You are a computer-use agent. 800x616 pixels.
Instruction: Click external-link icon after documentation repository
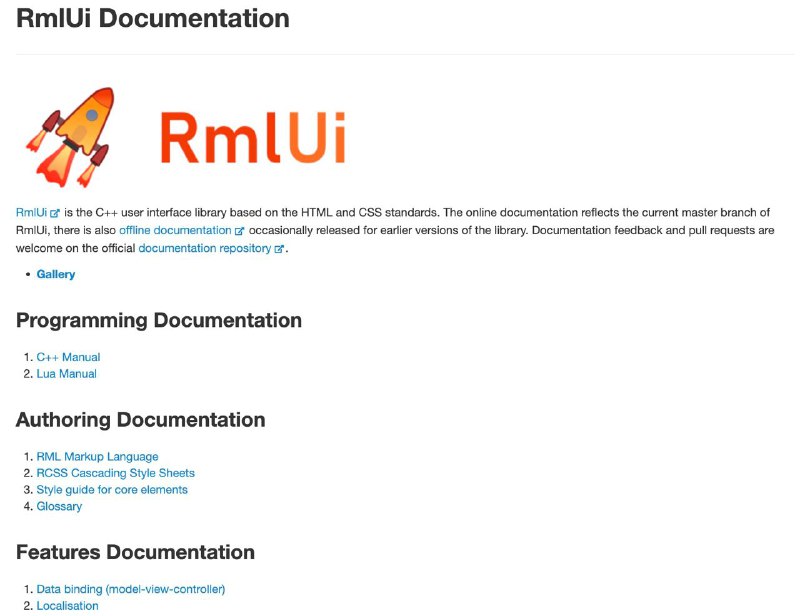(279, 249)
